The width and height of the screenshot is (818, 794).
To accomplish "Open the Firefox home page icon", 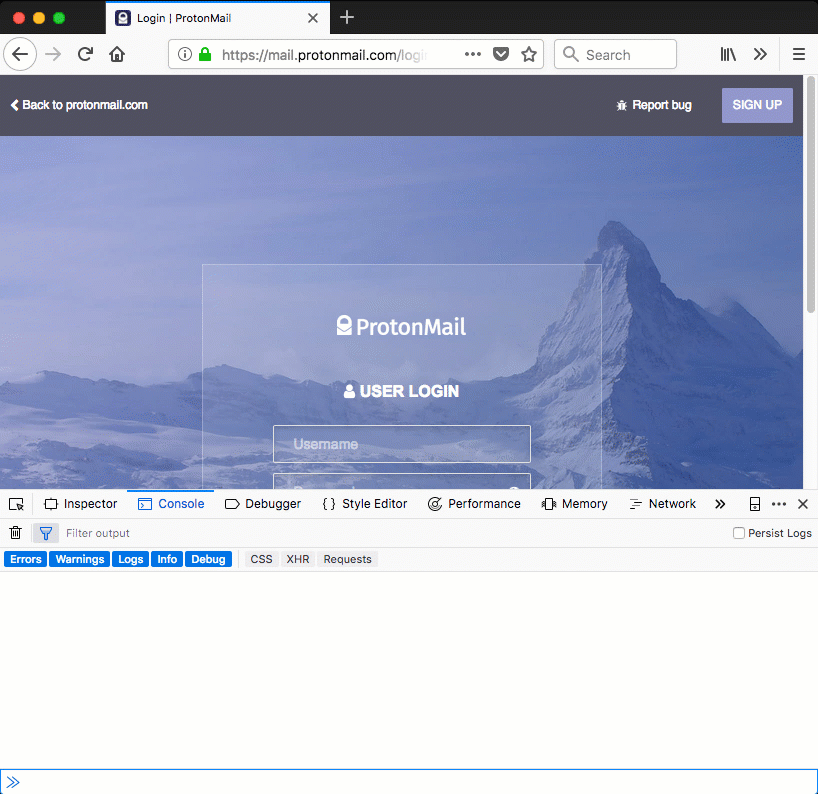I will [117, 54].
